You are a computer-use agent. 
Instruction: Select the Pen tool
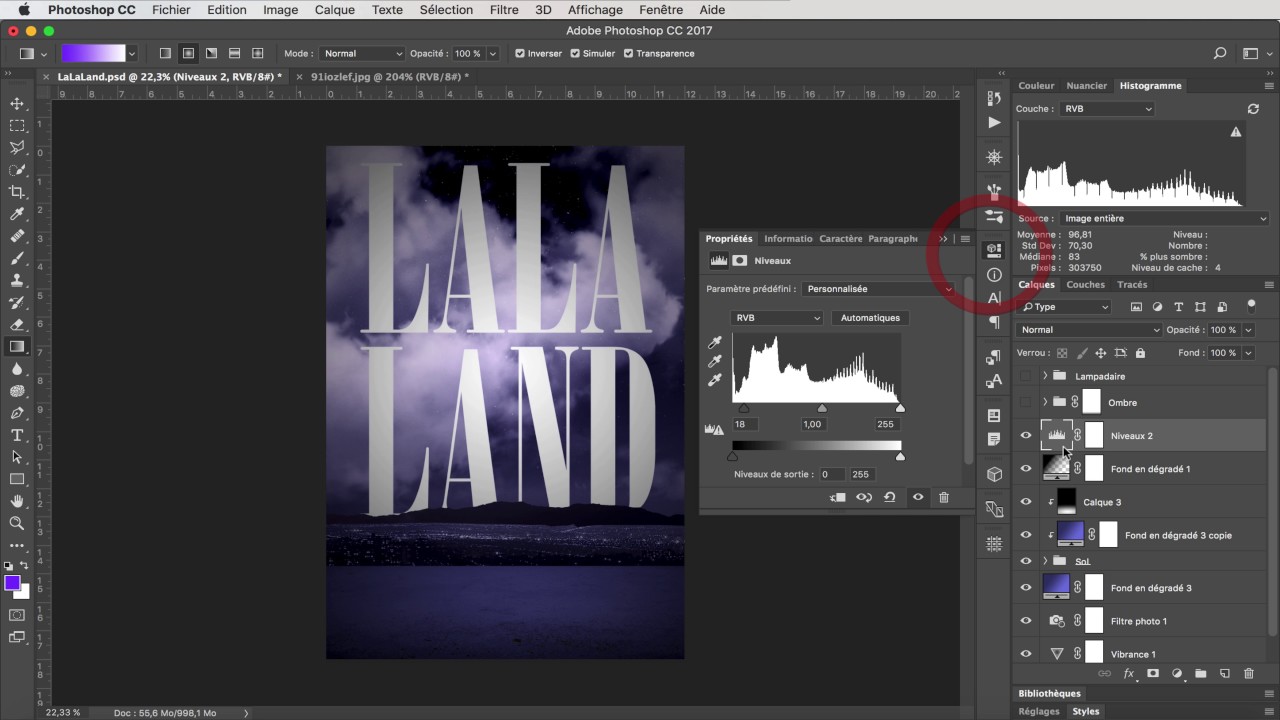tap(17, 413)
